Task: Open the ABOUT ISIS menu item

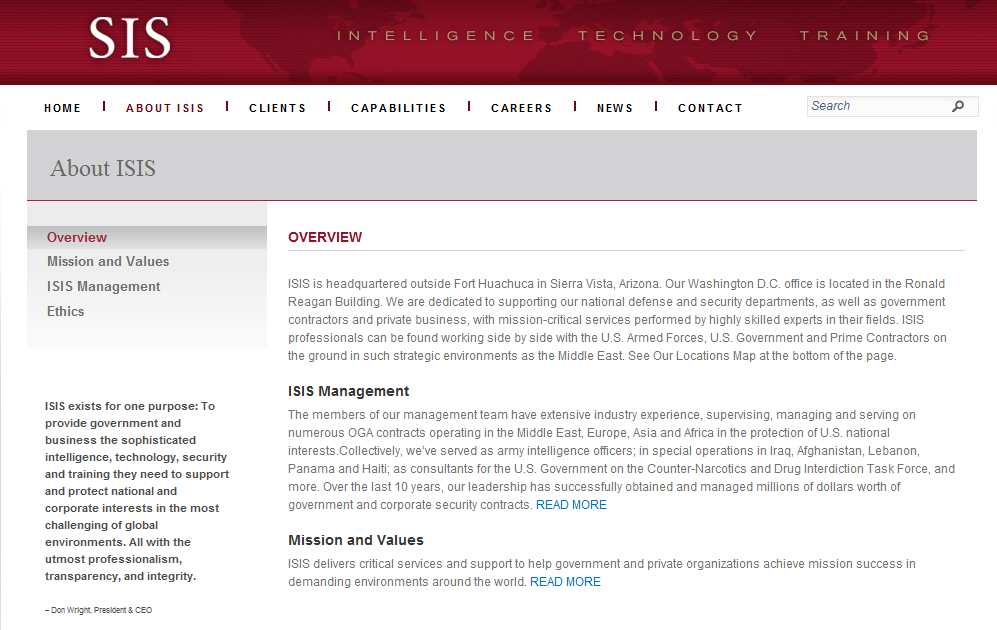Action: click(165, 108)
